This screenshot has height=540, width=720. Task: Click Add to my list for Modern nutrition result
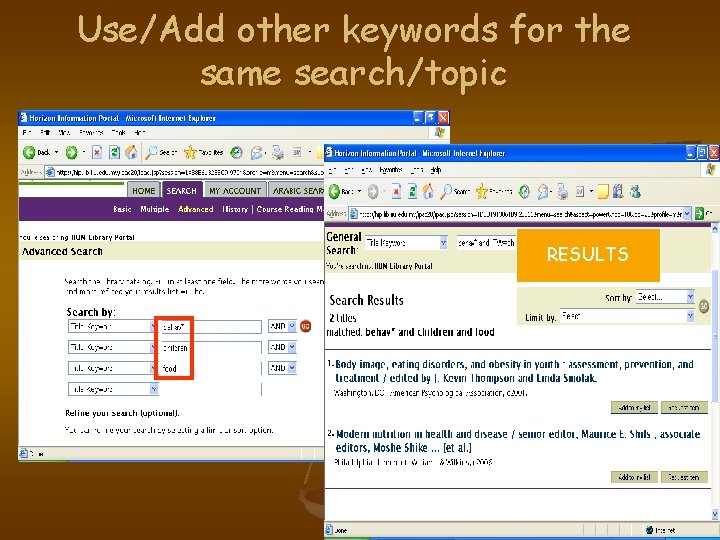coord(634,477)
